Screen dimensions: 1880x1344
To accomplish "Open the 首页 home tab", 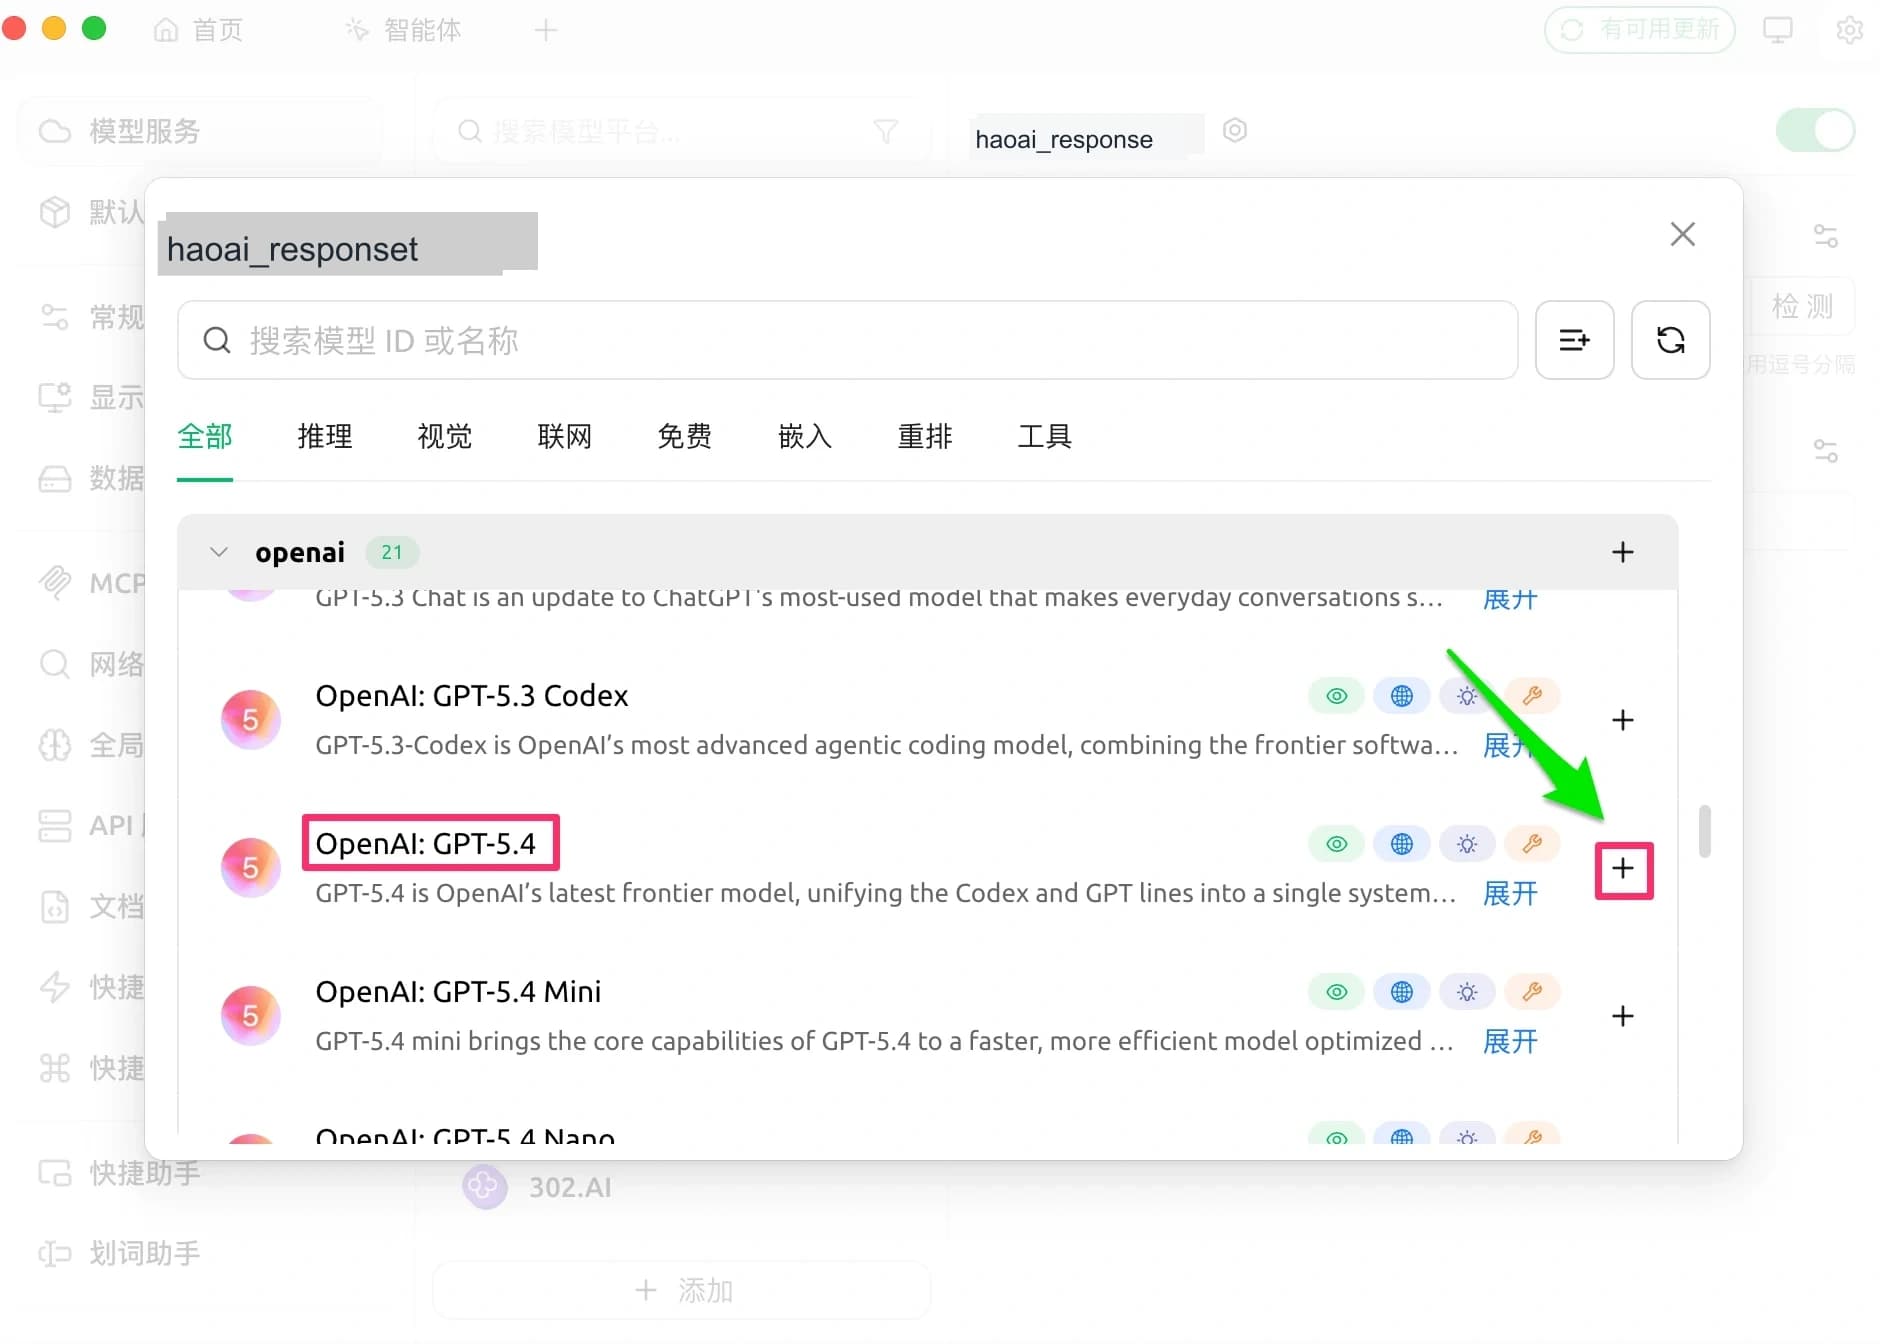I will [x=198, y=30].
